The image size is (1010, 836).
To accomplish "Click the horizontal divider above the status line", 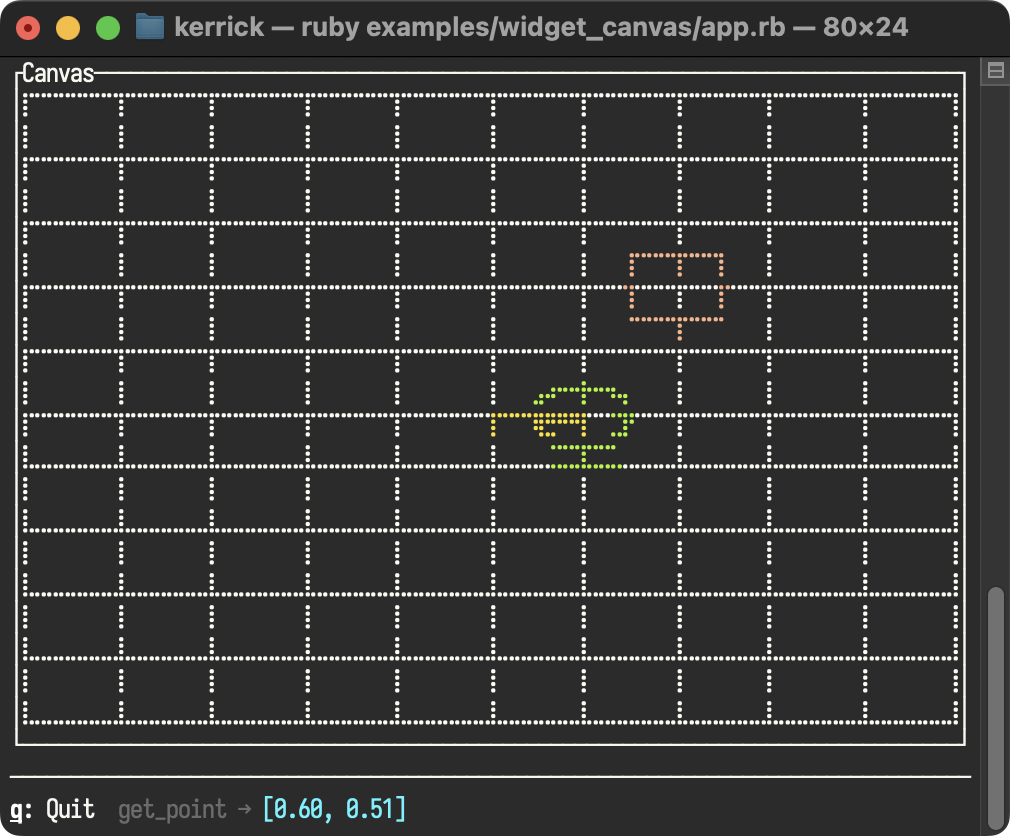I will [490, 777].
